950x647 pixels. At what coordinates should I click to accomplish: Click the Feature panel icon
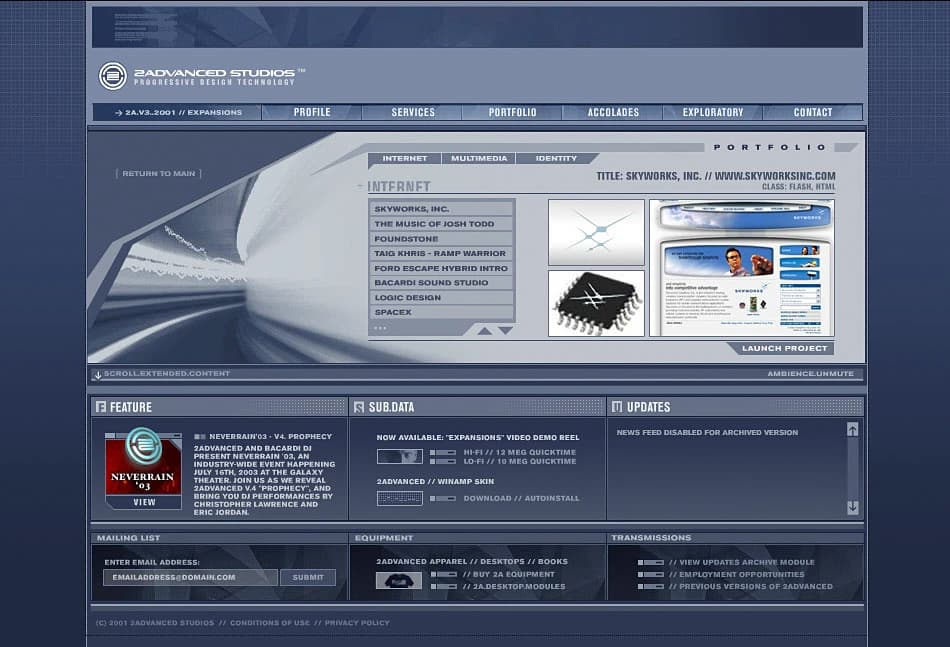click(x=101, y=406)
